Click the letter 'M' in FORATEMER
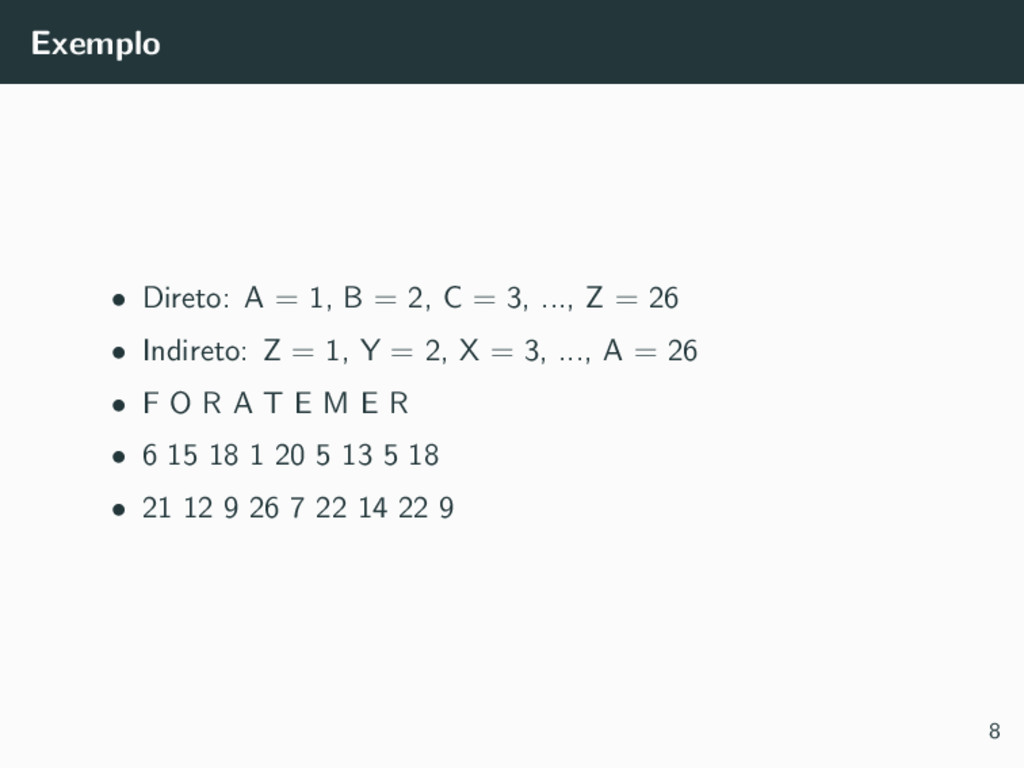This screenshot has height=768, width=1024. [x=335, y=403]
